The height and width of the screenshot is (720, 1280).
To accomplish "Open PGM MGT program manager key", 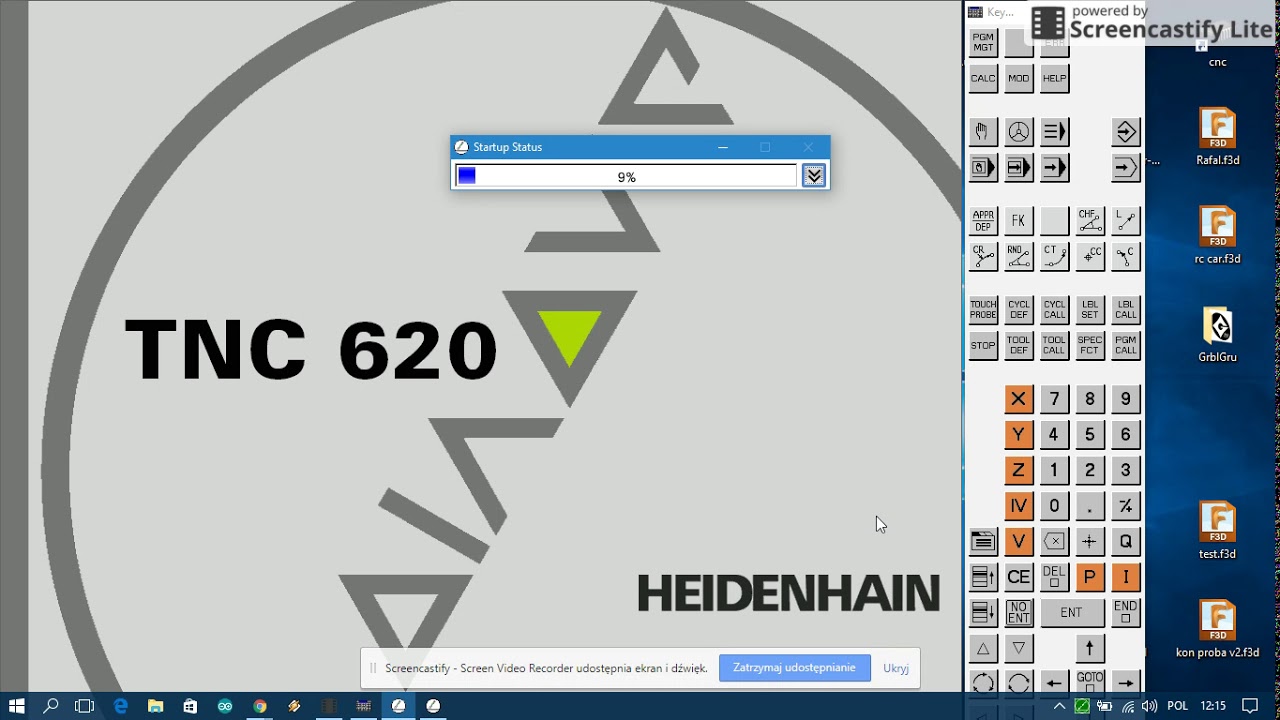I will pyautogui.click(x=983, y=42).
